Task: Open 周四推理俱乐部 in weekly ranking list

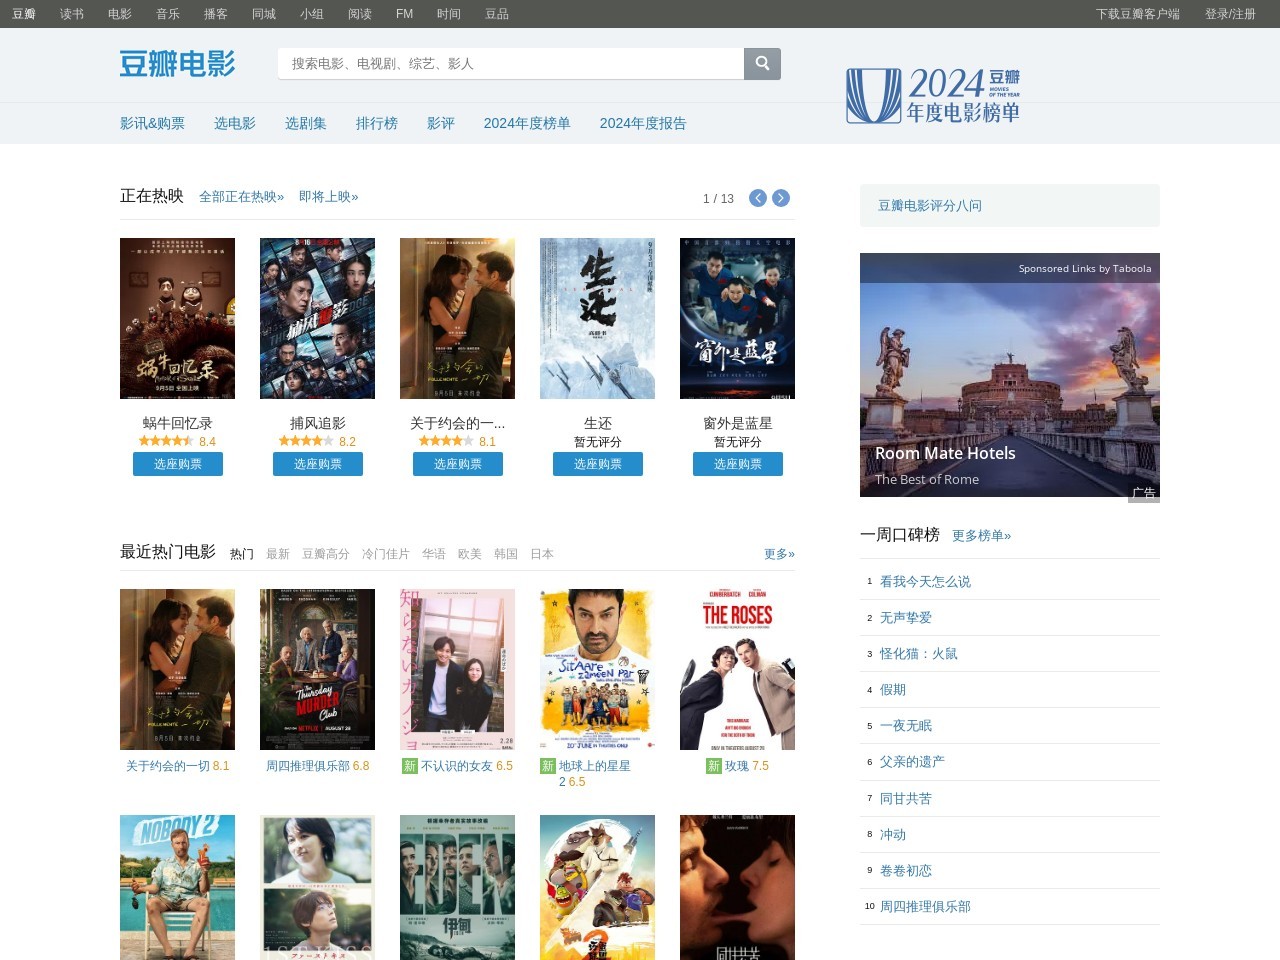Action: click(x=925, y=906)
